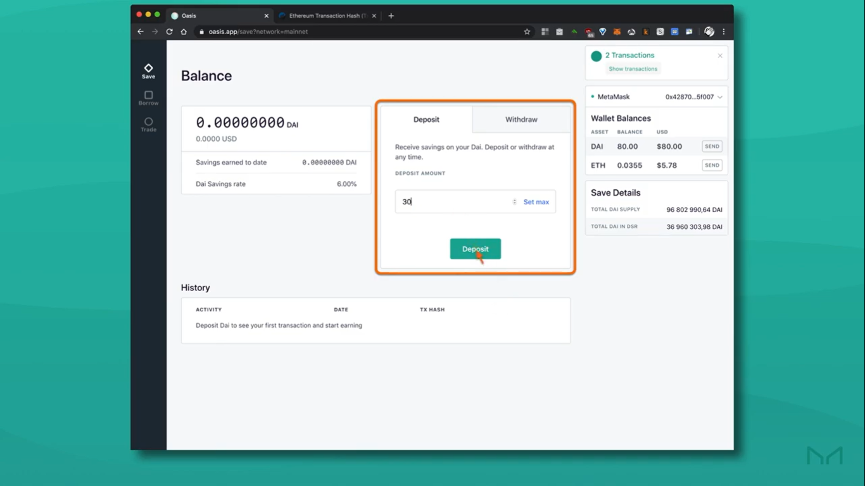
Task: Send ETH from wallet balances
Action: [x=712, y=165]
